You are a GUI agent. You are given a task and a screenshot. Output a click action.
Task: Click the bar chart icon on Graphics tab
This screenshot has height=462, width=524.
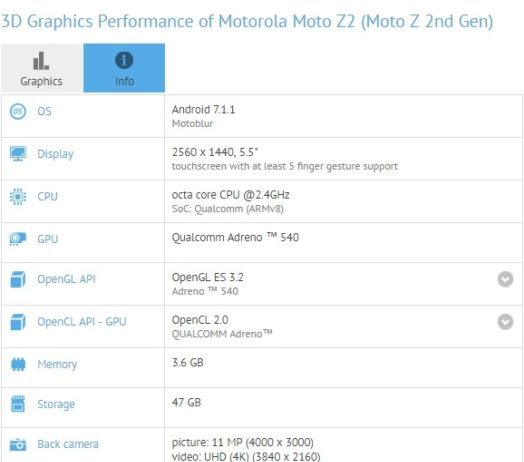pyautogui.click(x=41, y=61)
